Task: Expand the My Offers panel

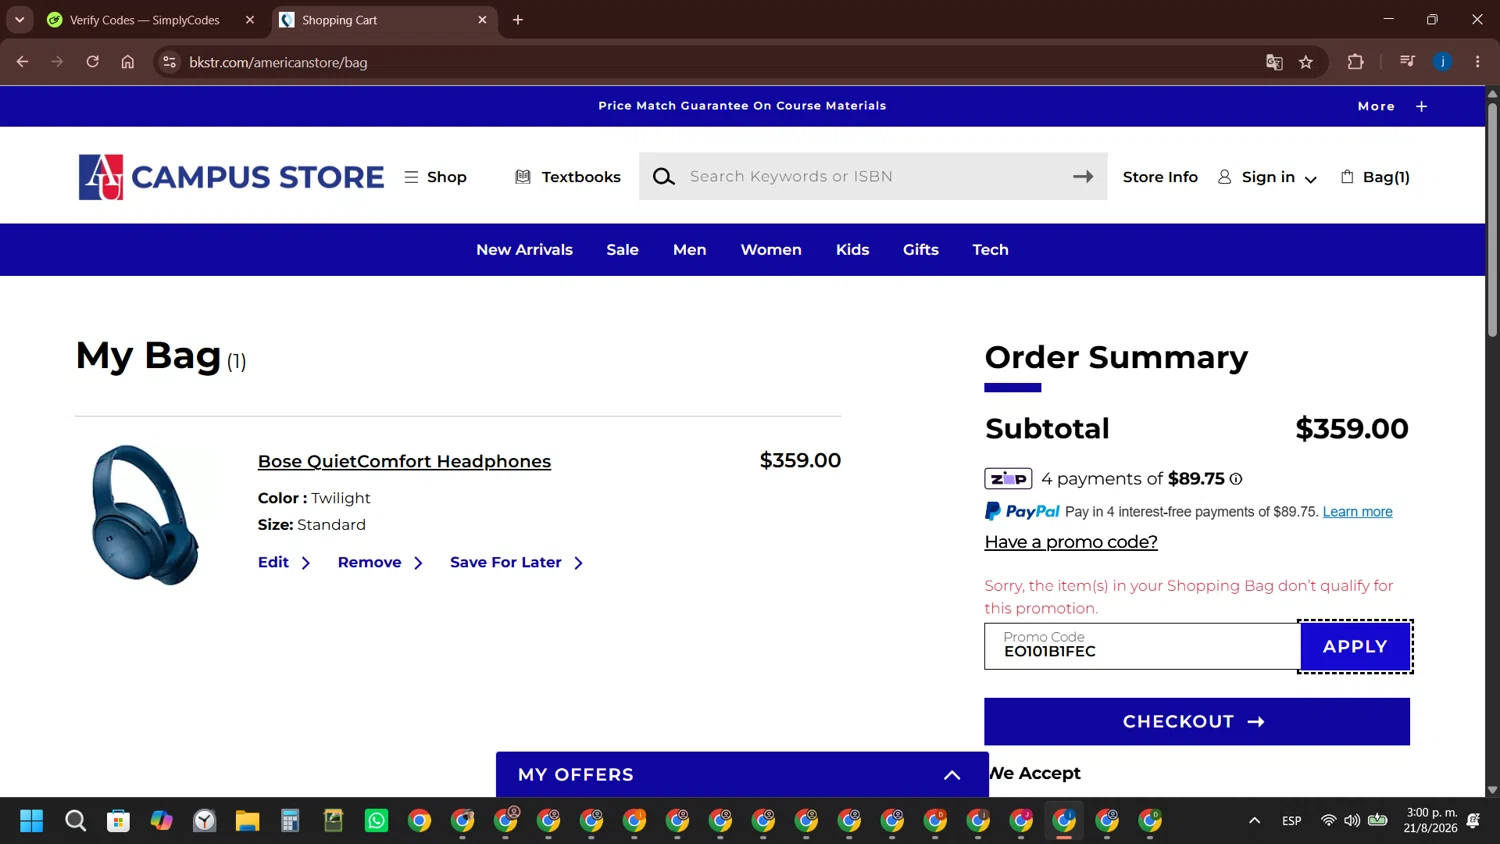Action: [x=742, y=775]
